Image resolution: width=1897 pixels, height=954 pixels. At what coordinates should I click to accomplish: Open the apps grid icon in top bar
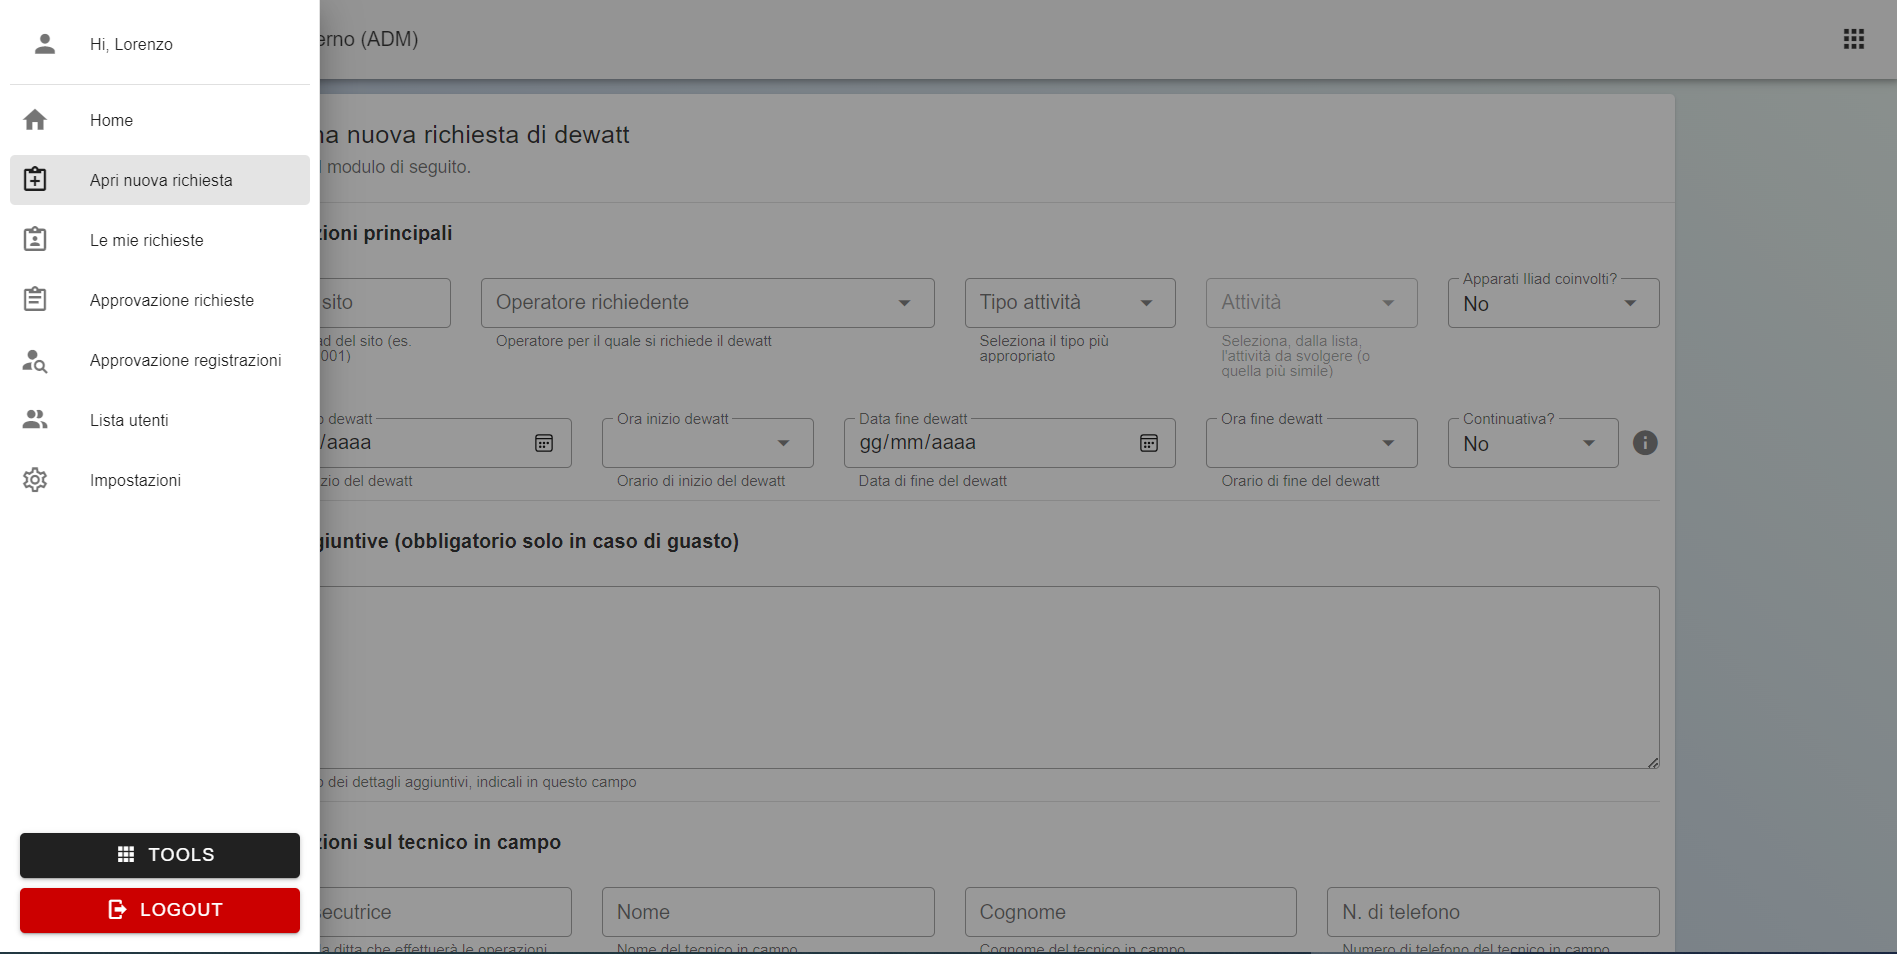coord(1854,39)
